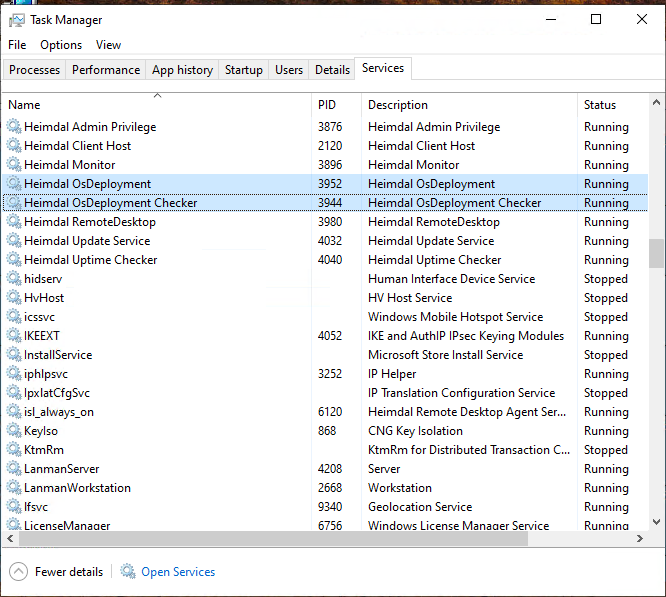666x597 pixels.
Task: Click the gear icon beside LanmanServer
Action: pos(14,469)
